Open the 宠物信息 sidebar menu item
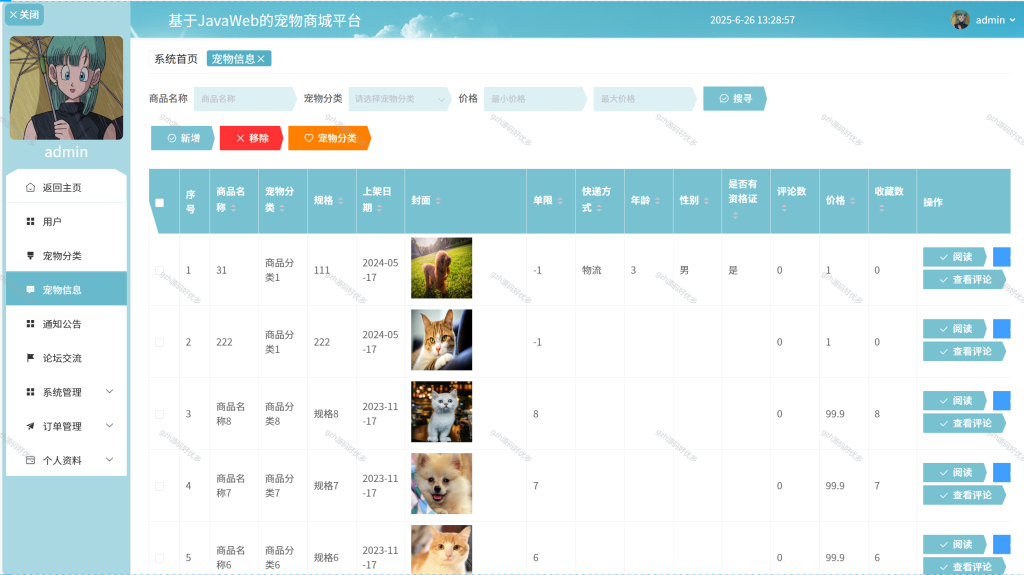1024x575 pixels. (67, 289)
